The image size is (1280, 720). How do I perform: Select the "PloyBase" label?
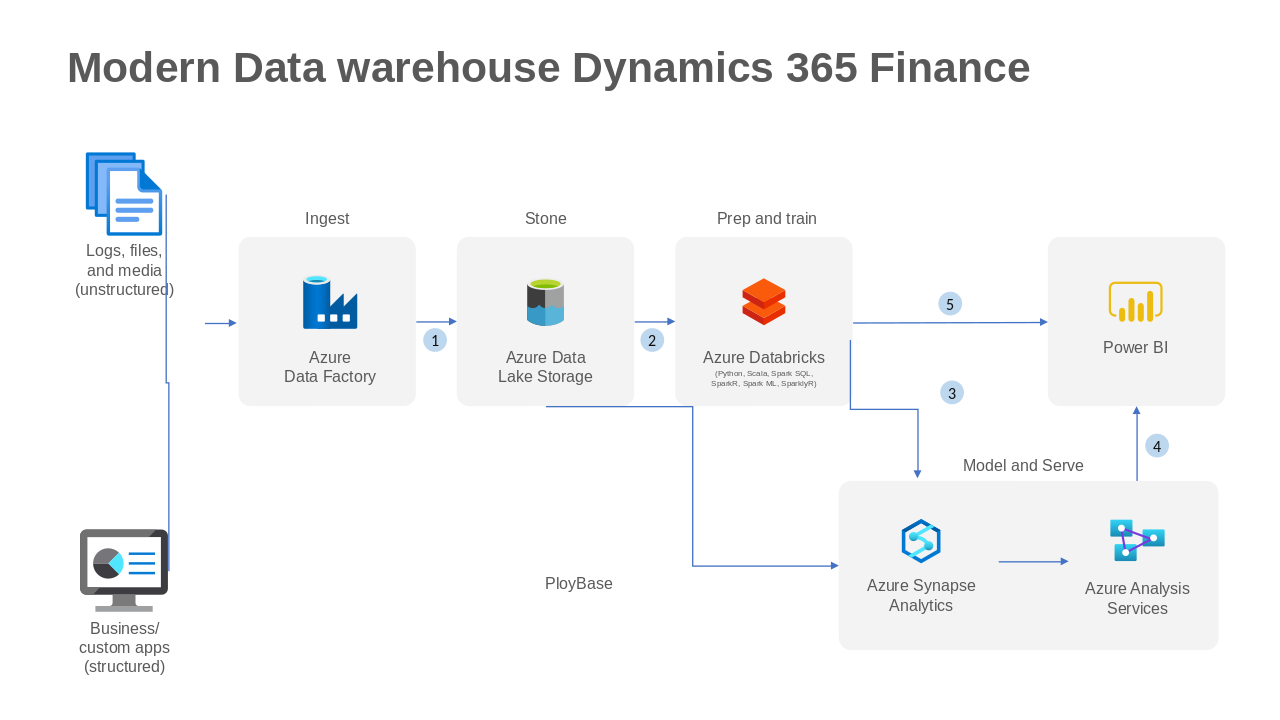[579, 584]
